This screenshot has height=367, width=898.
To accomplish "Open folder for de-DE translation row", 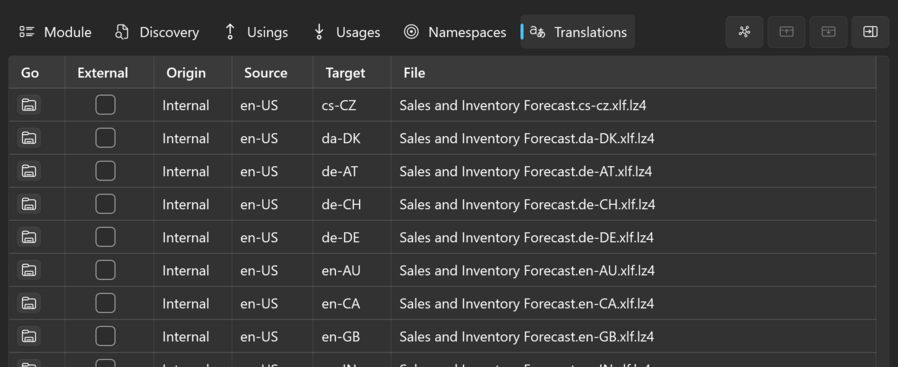I will [x=29, y=237].
